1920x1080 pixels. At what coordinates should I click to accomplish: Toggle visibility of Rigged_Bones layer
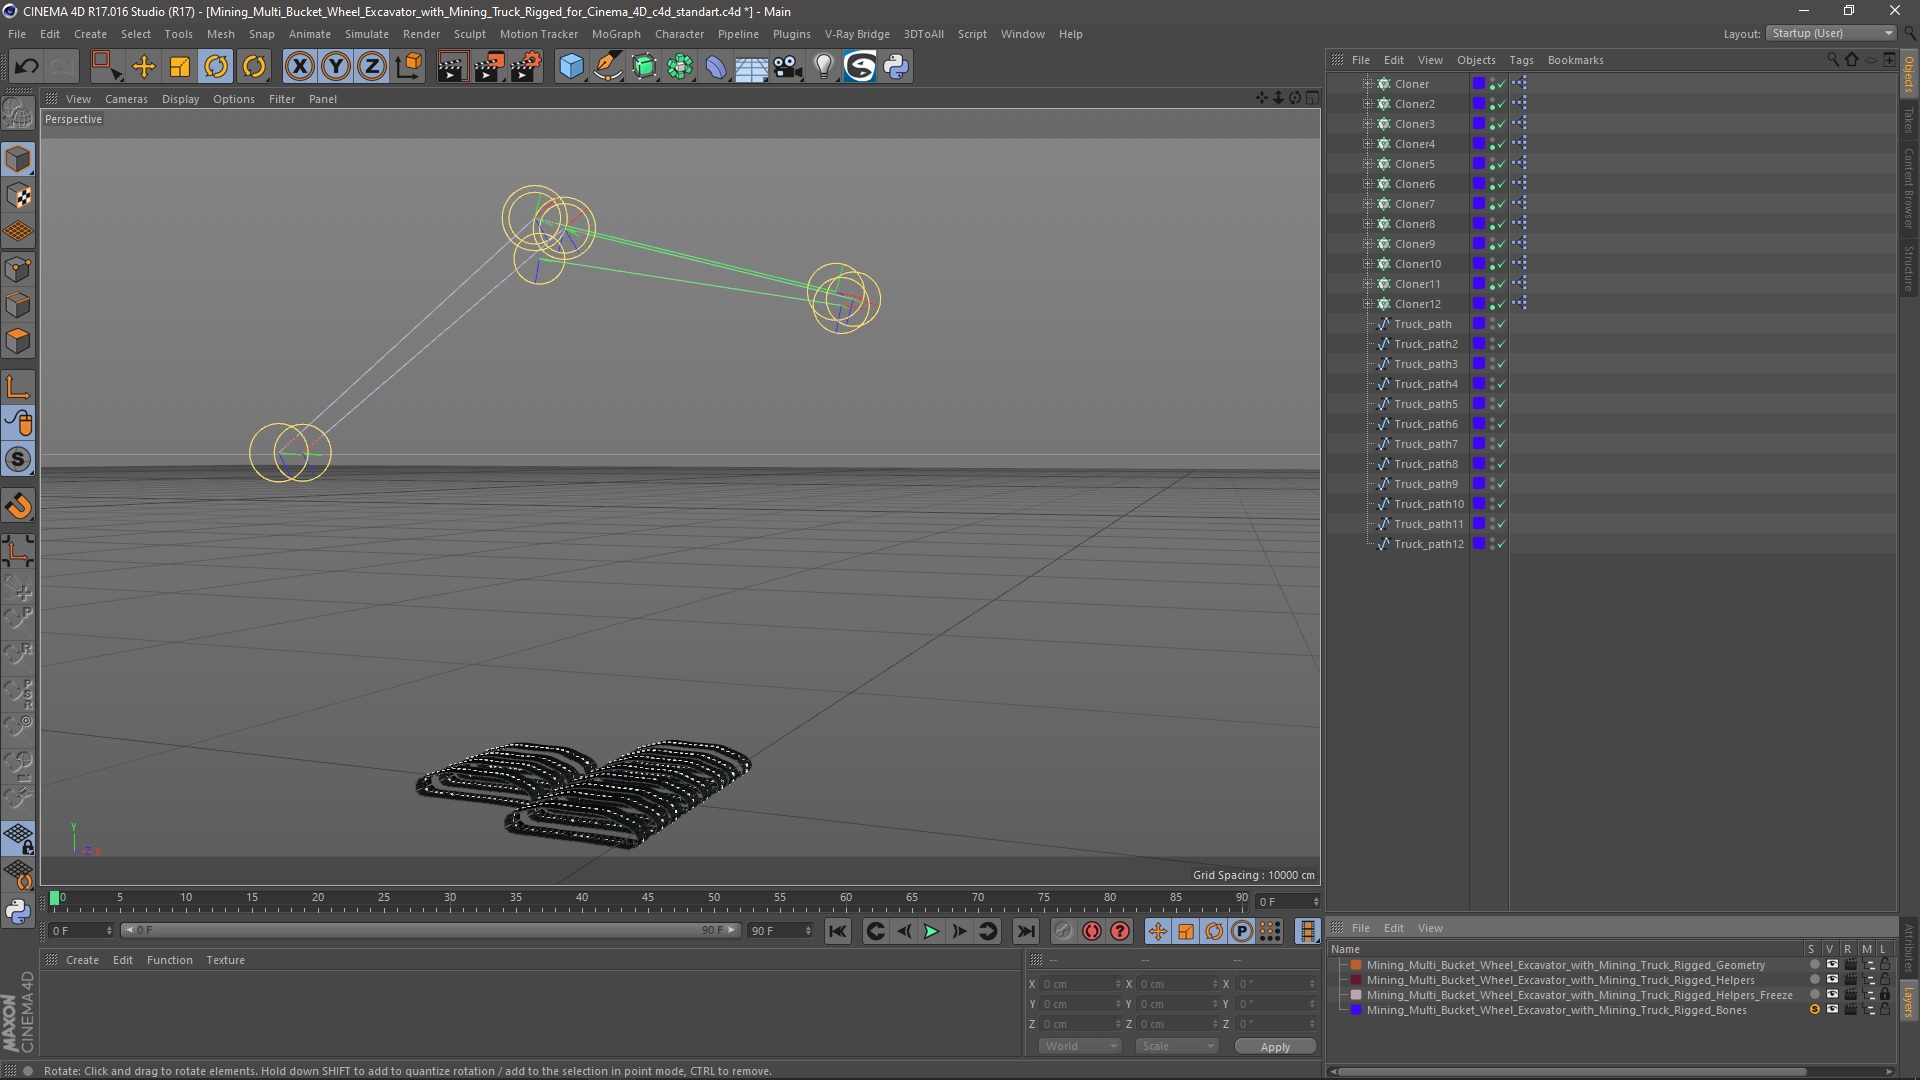click(1832, 1010)
